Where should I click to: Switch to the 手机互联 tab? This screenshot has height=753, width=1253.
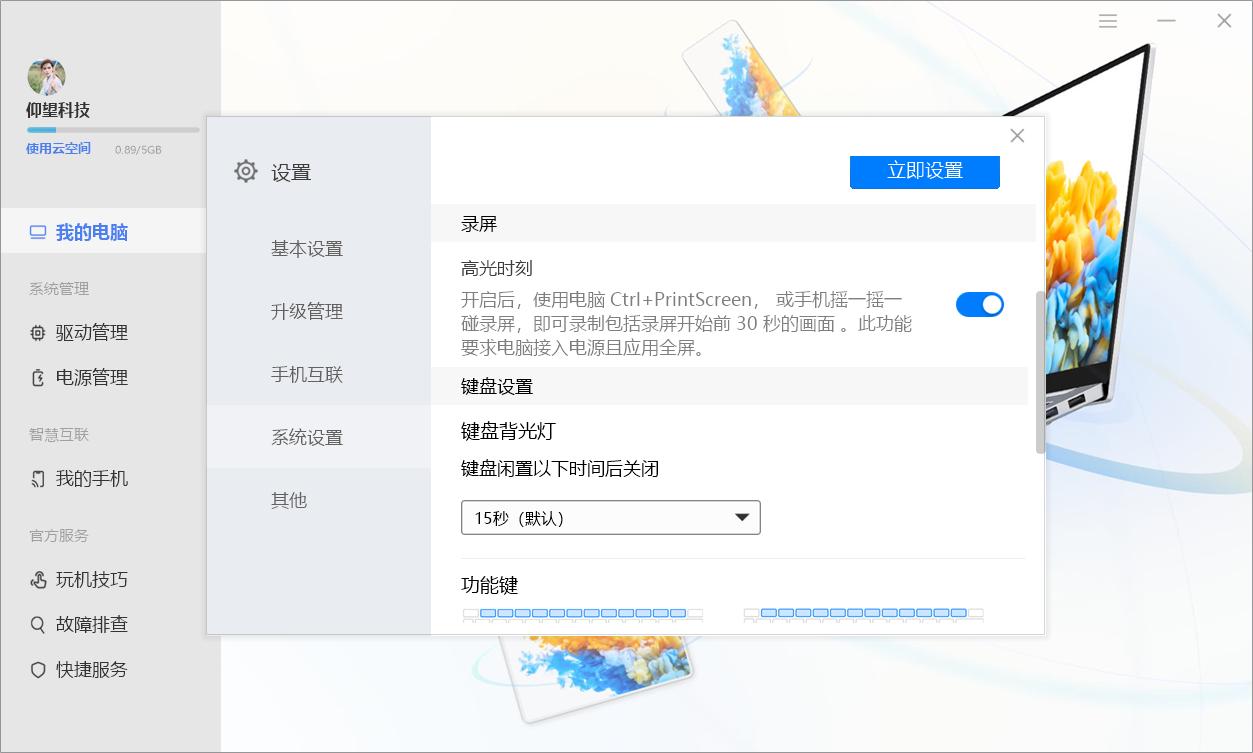[x=305, y=374]
